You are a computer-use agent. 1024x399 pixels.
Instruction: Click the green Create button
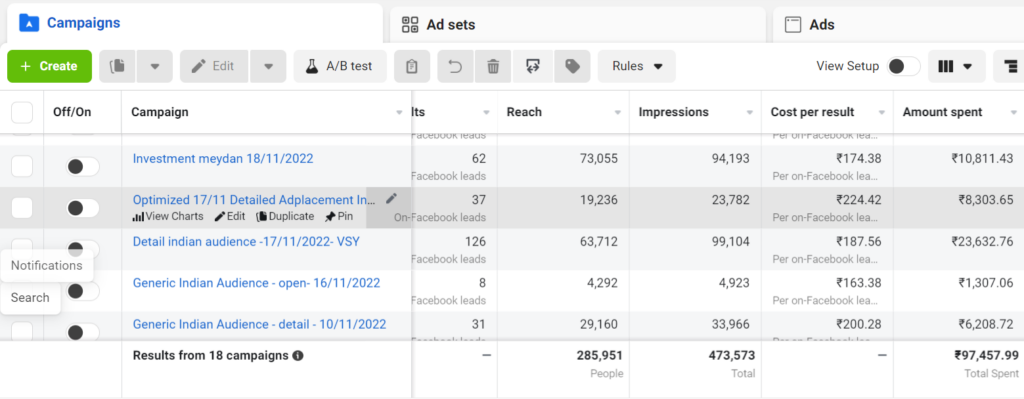pos(50,67)
